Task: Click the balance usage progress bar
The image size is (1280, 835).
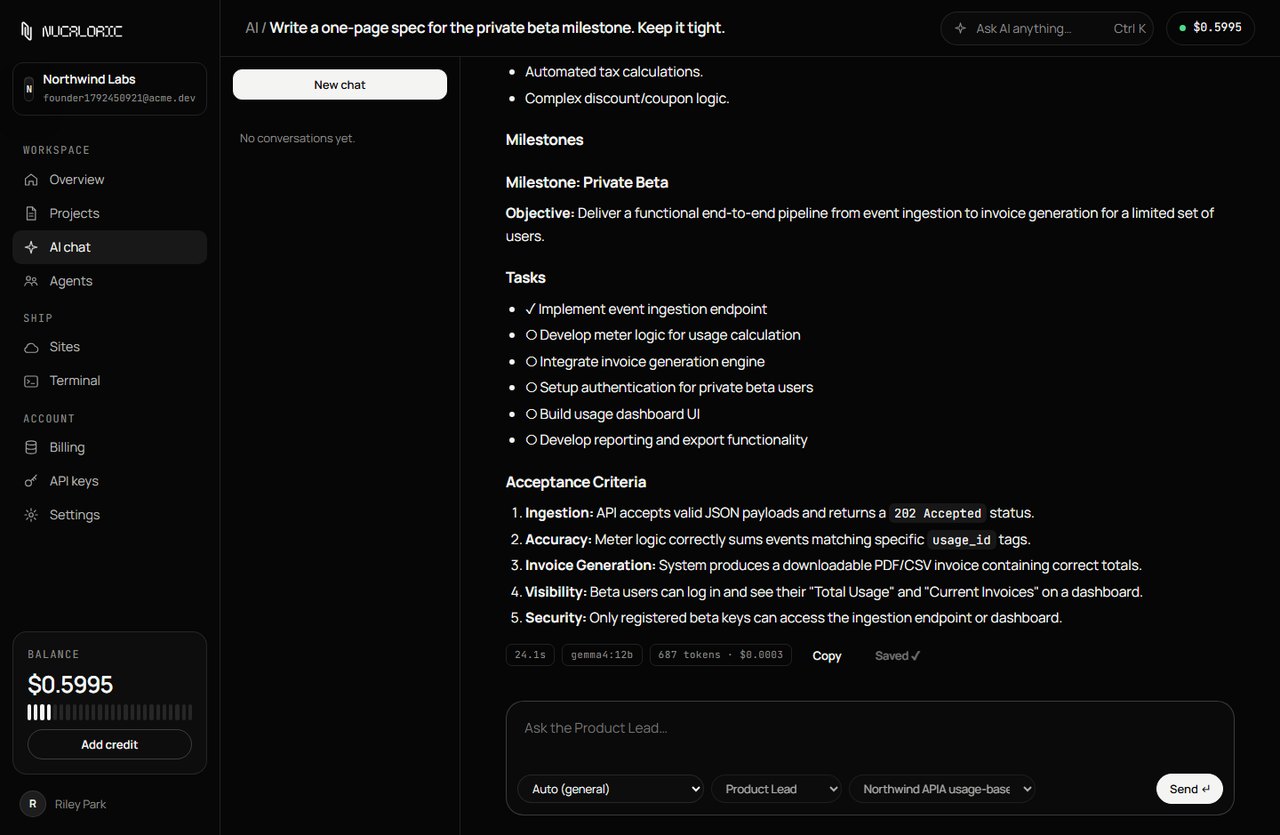Action: 110,713
